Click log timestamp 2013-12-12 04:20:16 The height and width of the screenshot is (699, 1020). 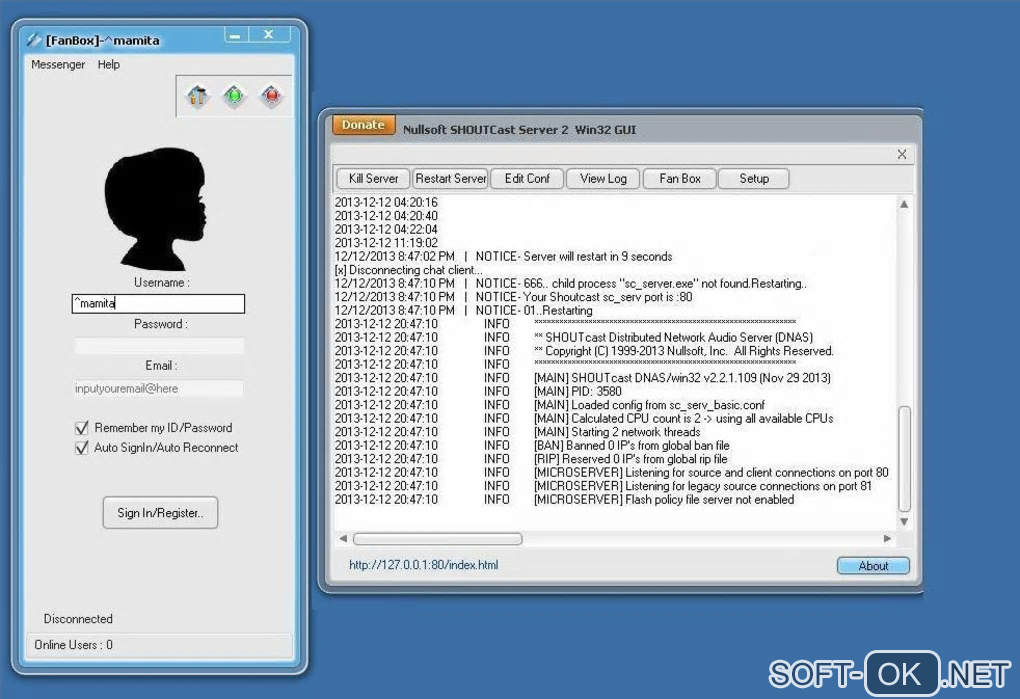386,203
